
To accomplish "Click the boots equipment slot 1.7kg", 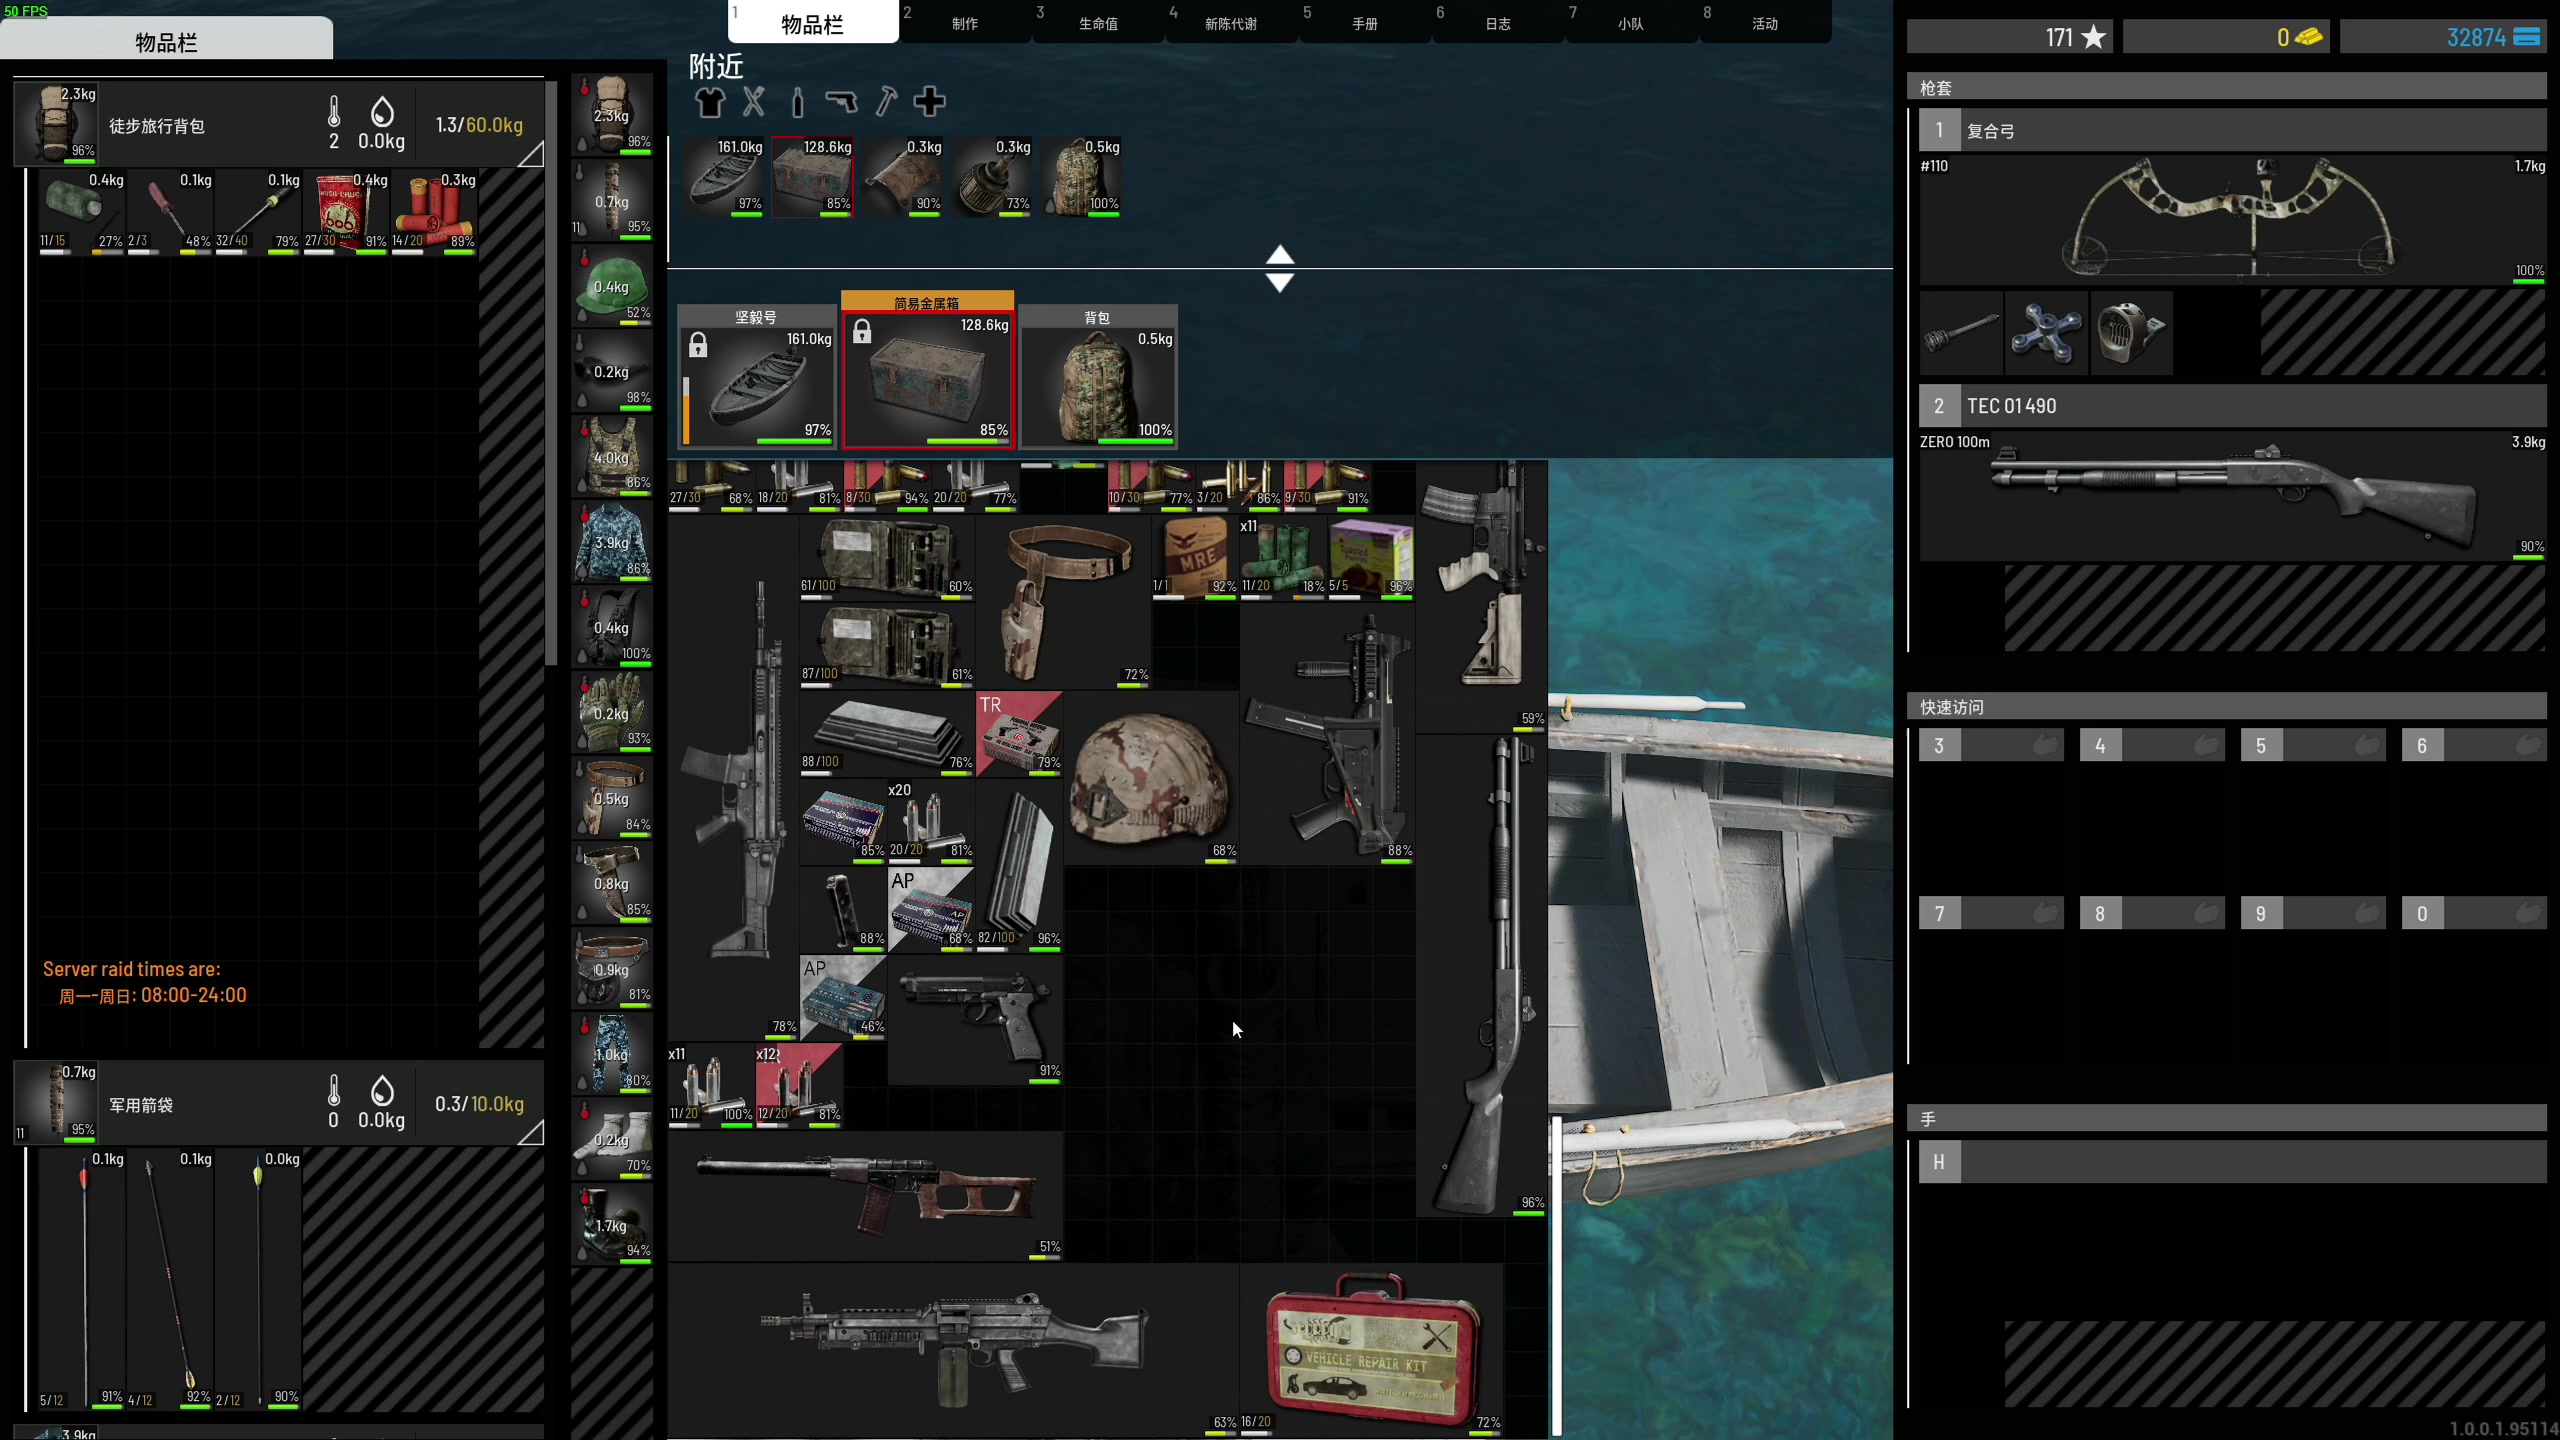I will (x=612, y=1224).
